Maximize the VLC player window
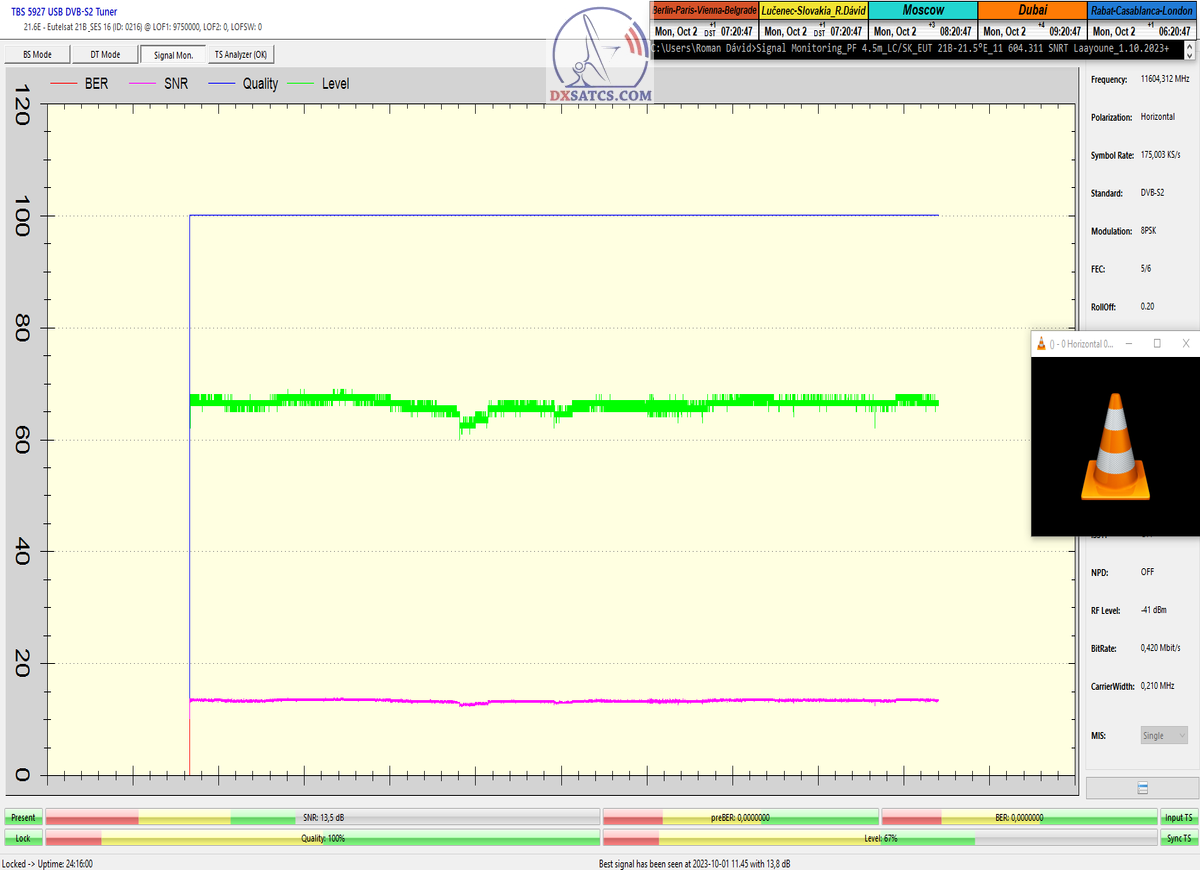The image size is (1200, 870). pyautogui.click(x=1157, y=344)
